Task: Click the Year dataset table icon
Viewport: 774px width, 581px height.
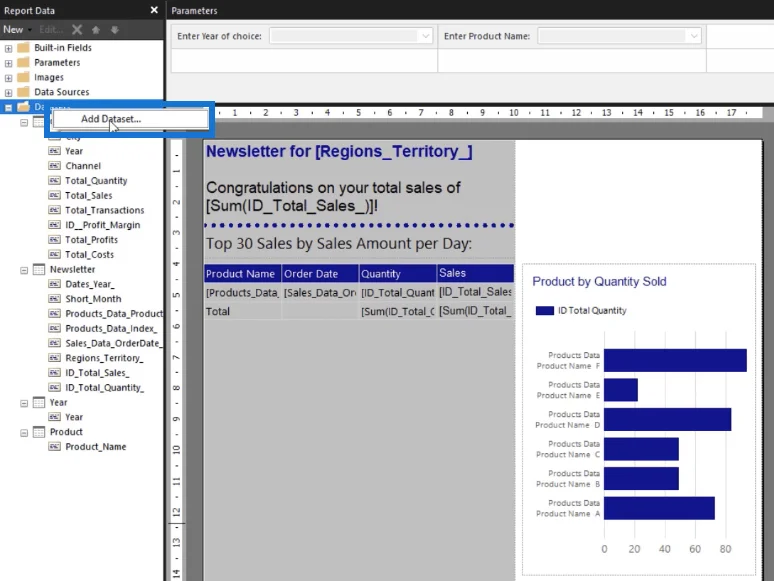Action: pos(39,403)
